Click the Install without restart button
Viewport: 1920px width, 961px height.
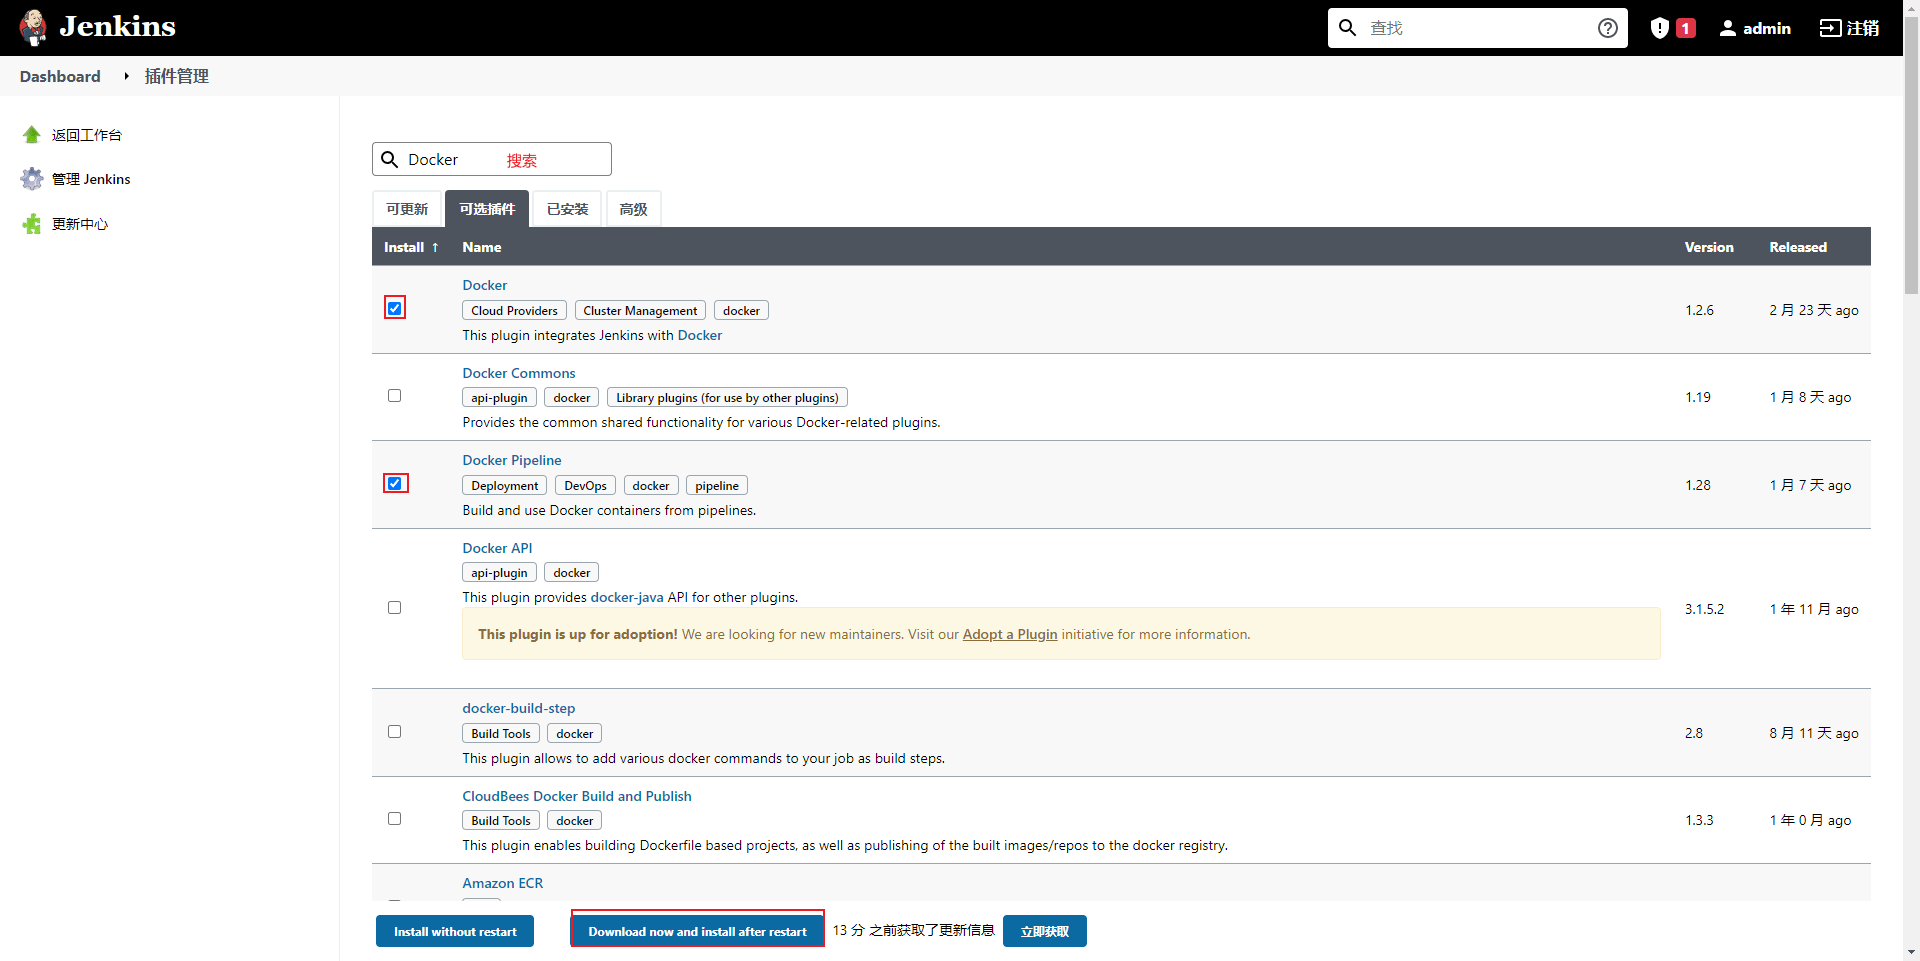coord(455,931)
